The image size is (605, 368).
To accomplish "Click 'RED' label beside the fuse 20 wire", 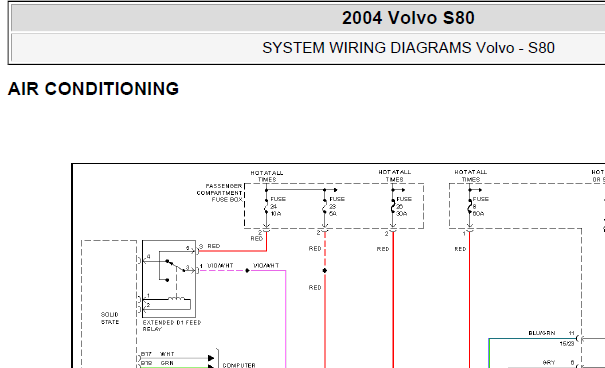I will point(383,249).
